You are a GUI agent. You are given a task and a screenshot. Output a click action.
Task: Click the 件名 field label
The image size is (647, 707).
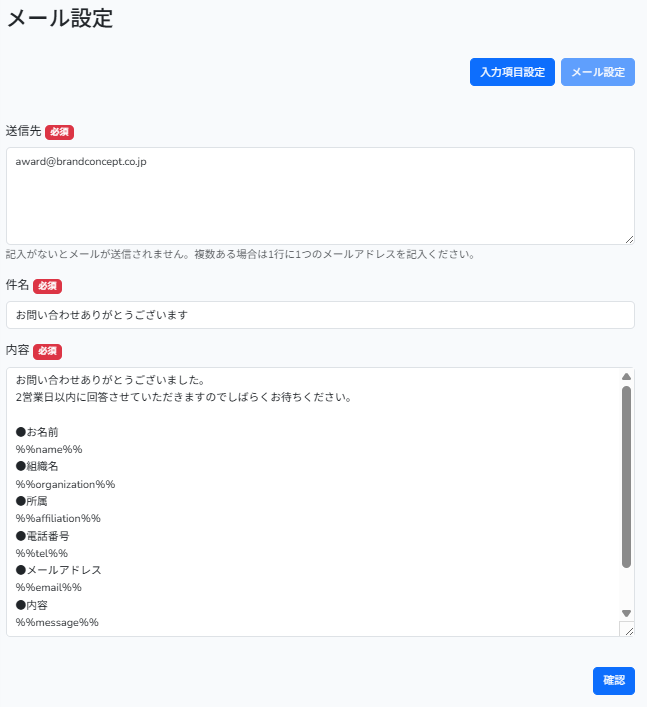tap(17, 286)
